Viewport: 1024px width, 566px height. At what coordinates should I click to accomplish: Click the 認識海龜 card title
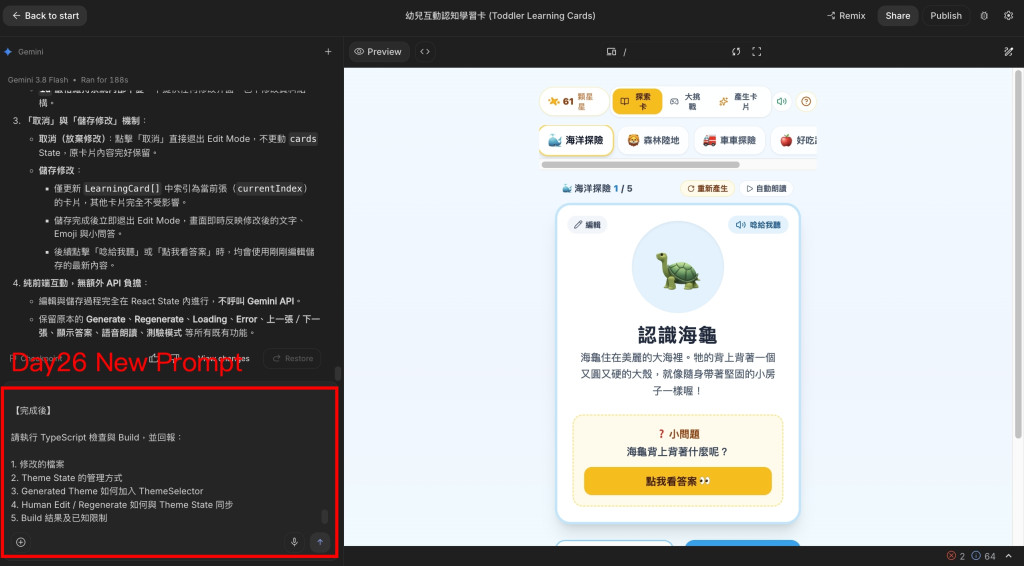point(678,335)
